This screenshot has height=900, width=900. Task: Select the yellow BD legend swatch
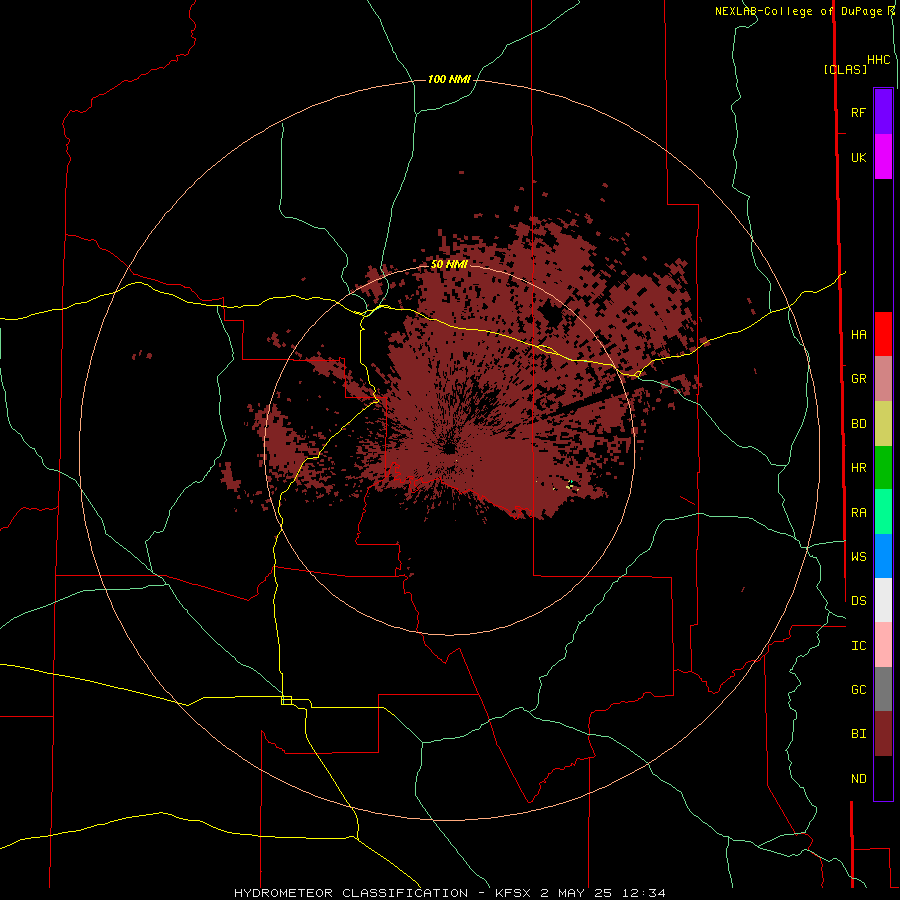tap(883, 424)
